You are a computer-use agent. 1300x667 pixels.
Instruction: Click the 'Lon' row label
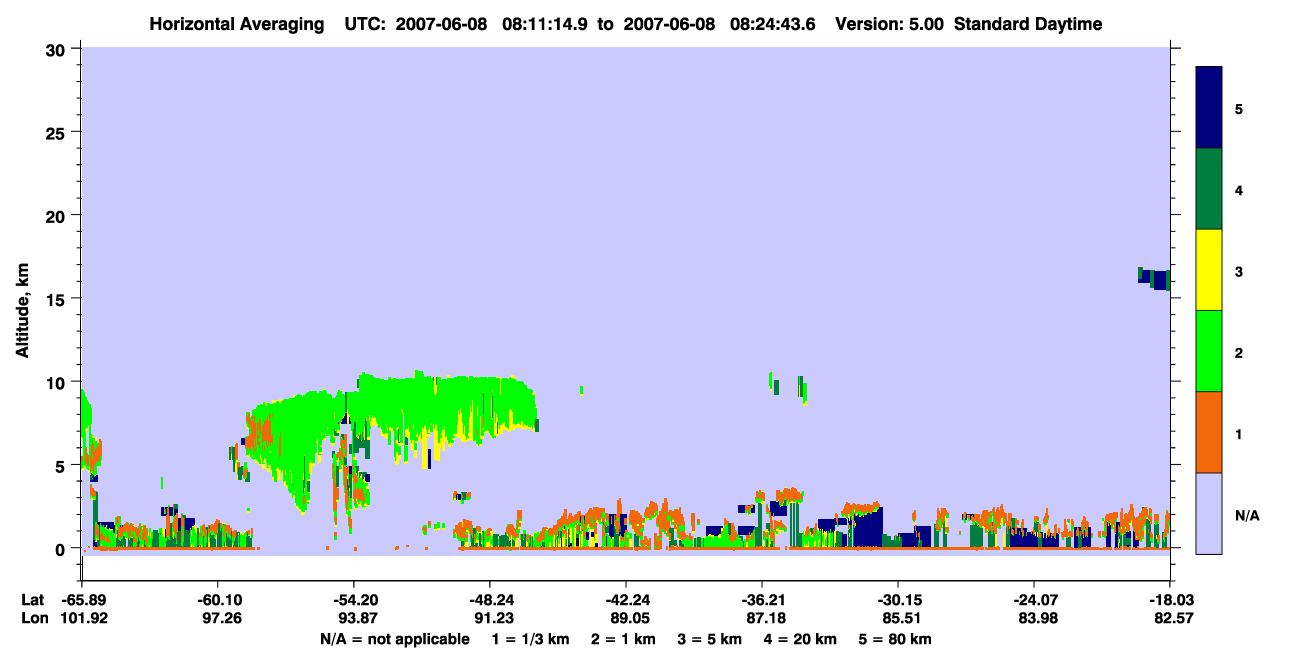click(x=33, y=618)
